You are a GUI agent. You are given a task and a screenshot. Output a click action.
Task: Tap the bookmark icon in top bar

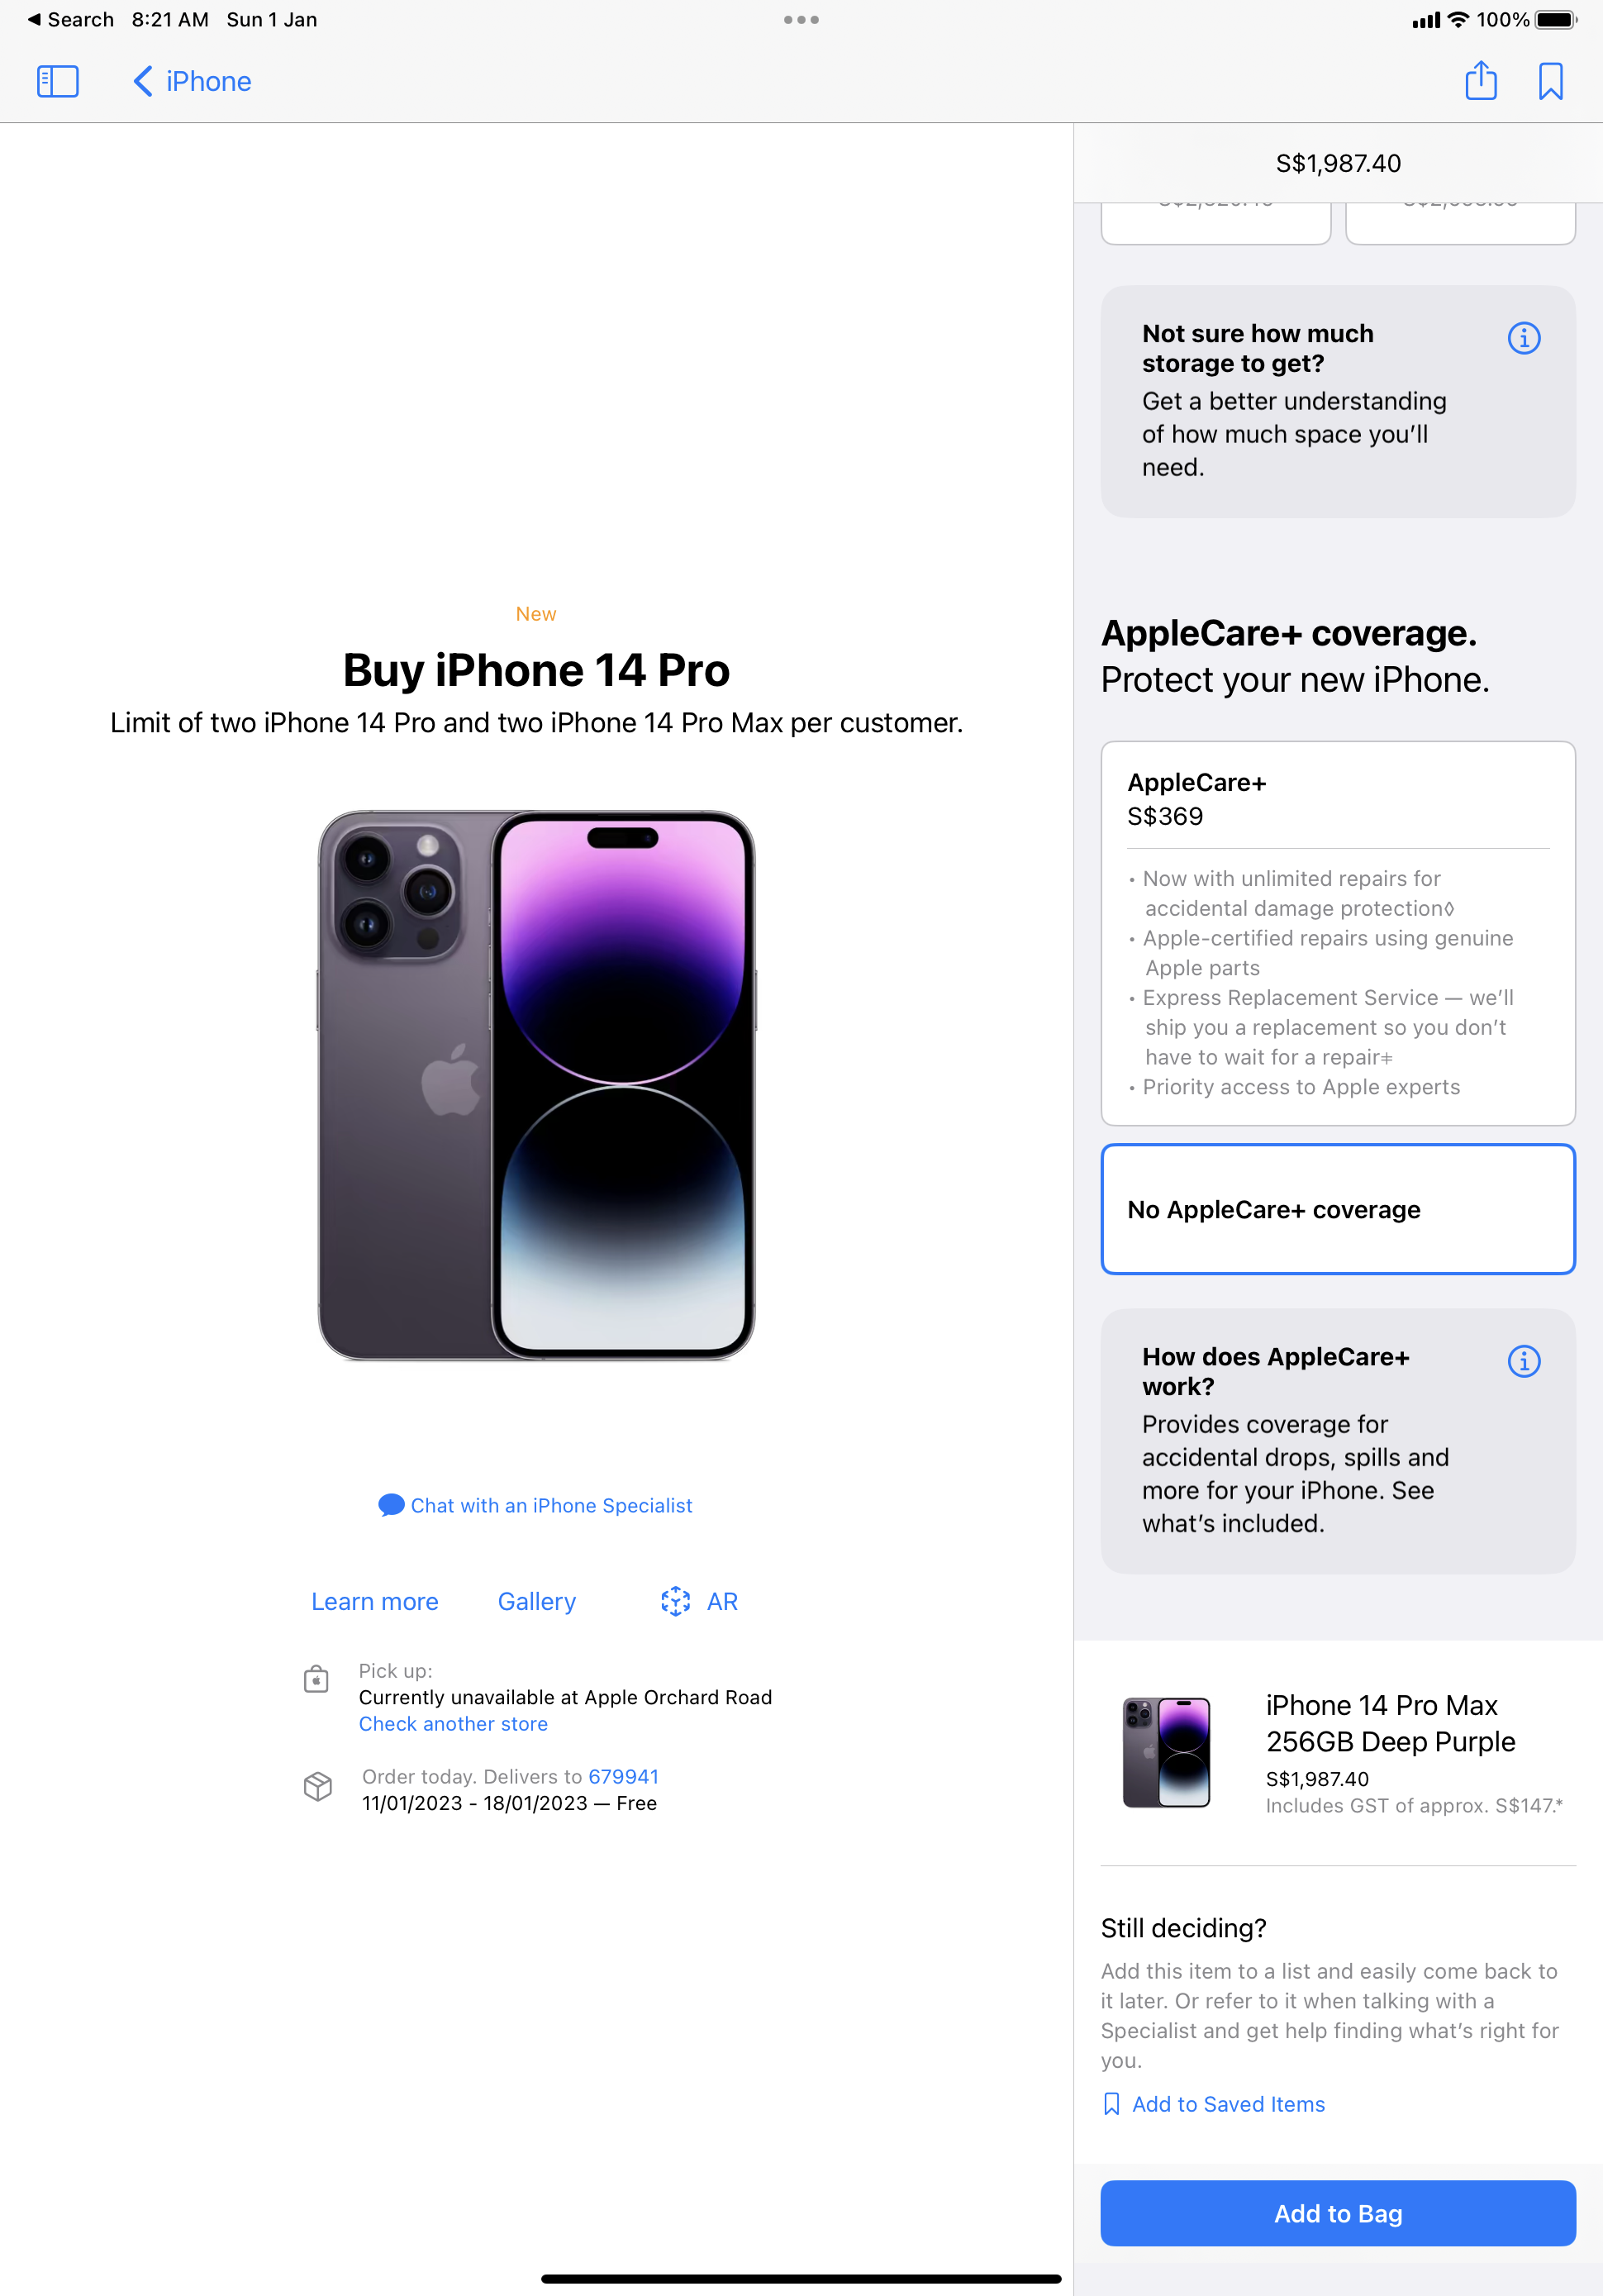coord(1550,81)
